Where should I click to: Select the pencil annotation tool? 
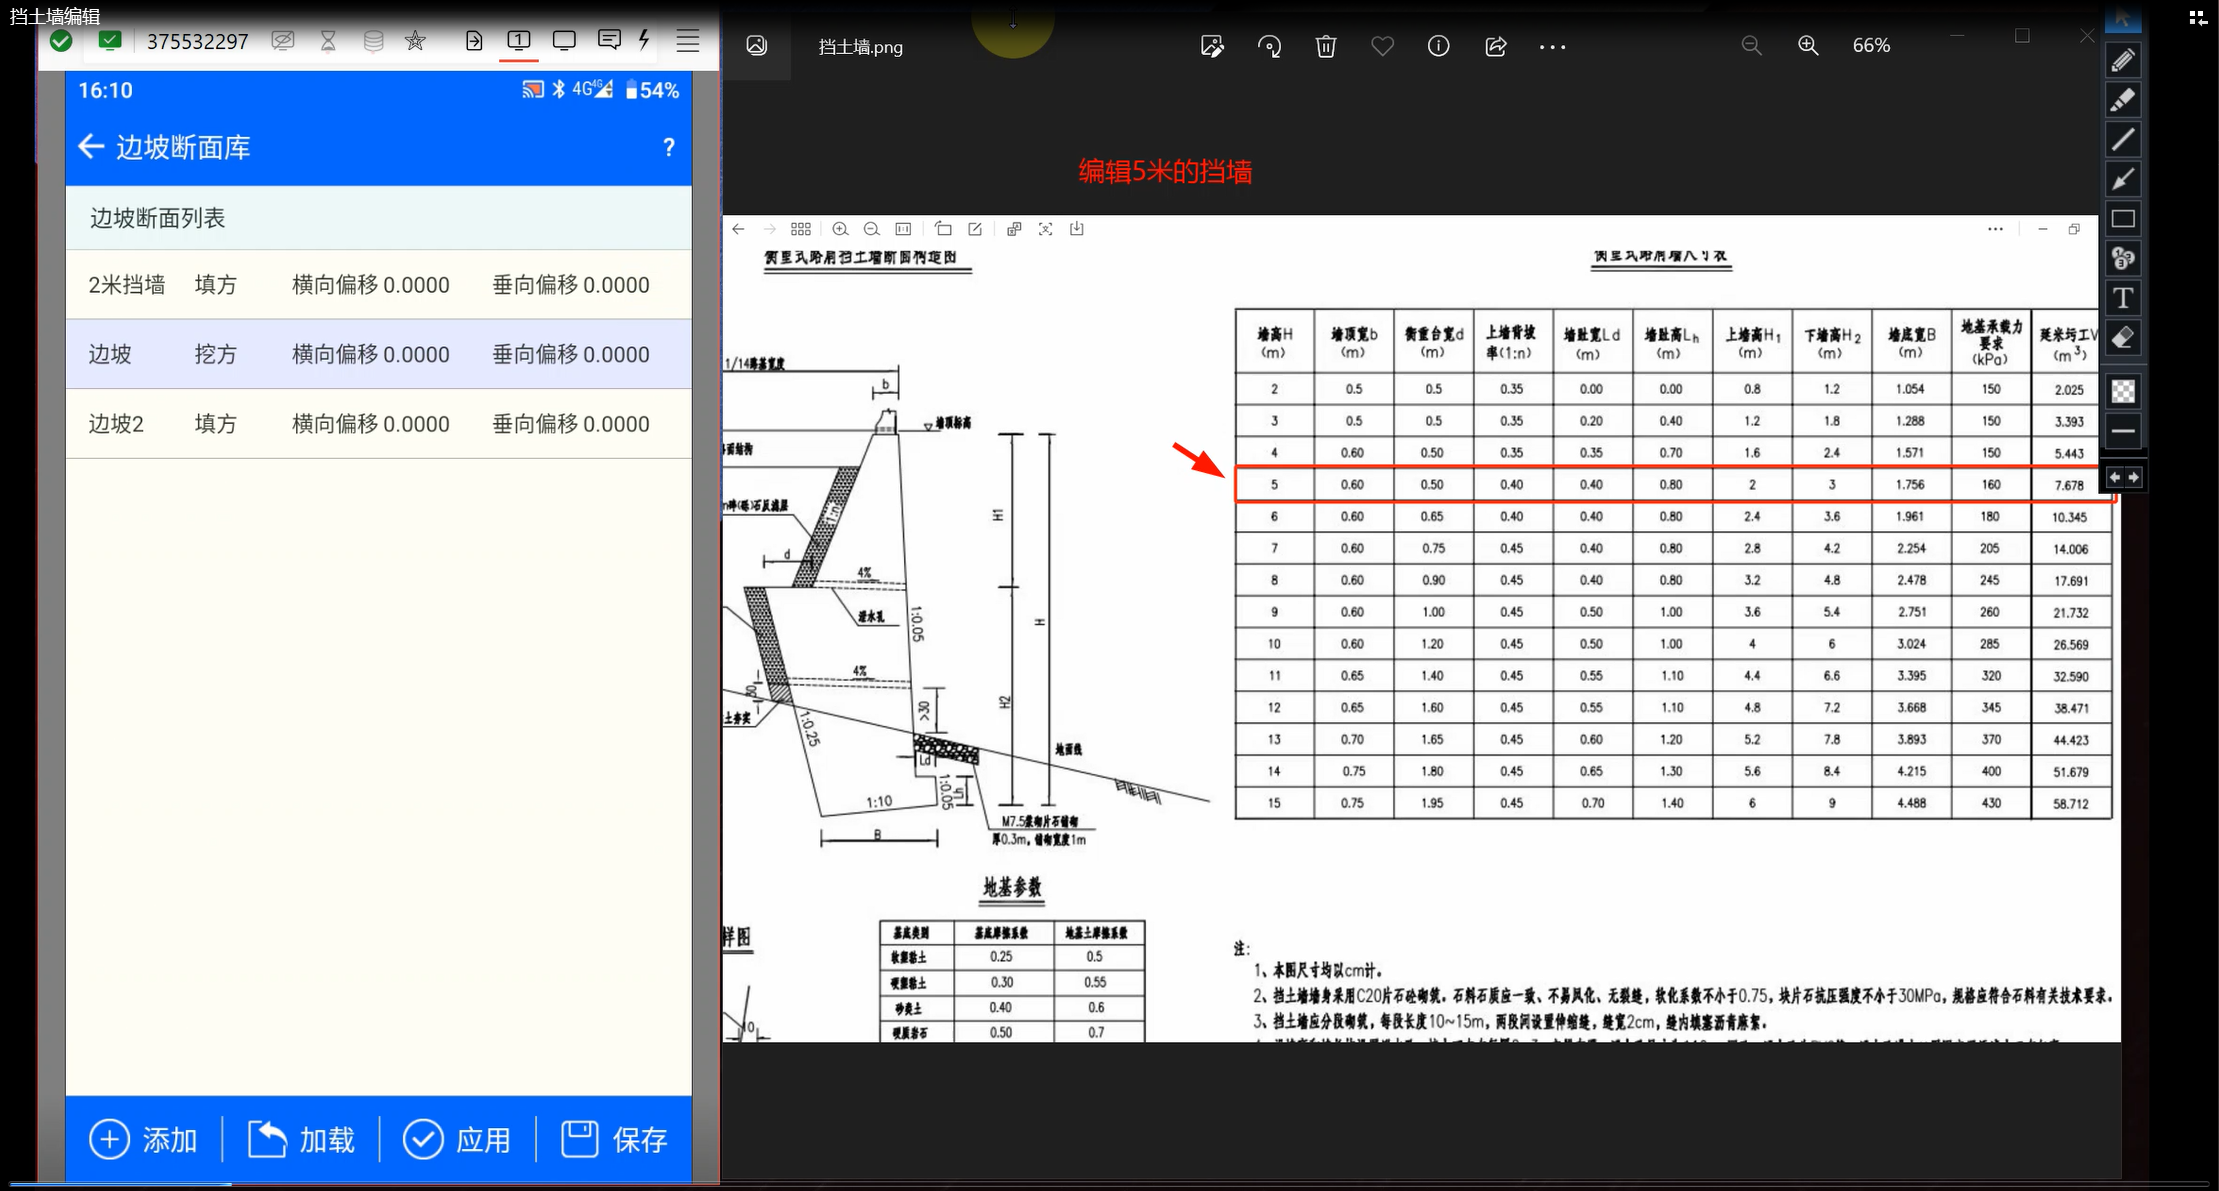point(2122,60)
